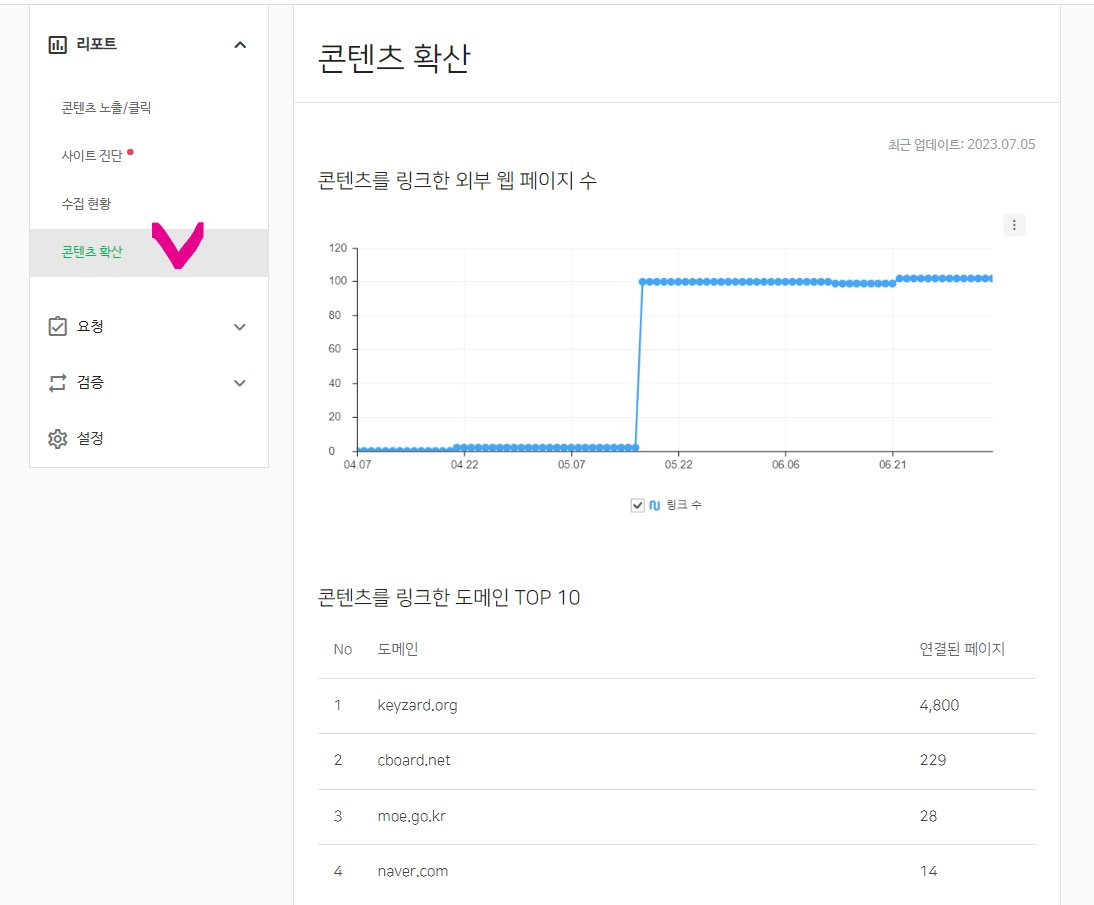Open 설정 via the gear icon
1094x905 pixels.
coord(57,438)
